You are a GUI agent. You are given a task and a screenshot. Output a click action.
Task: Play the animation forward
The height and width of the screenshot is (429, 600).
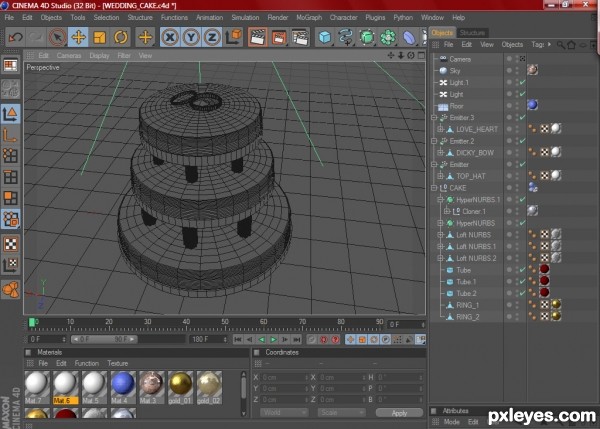coord(273,339)
